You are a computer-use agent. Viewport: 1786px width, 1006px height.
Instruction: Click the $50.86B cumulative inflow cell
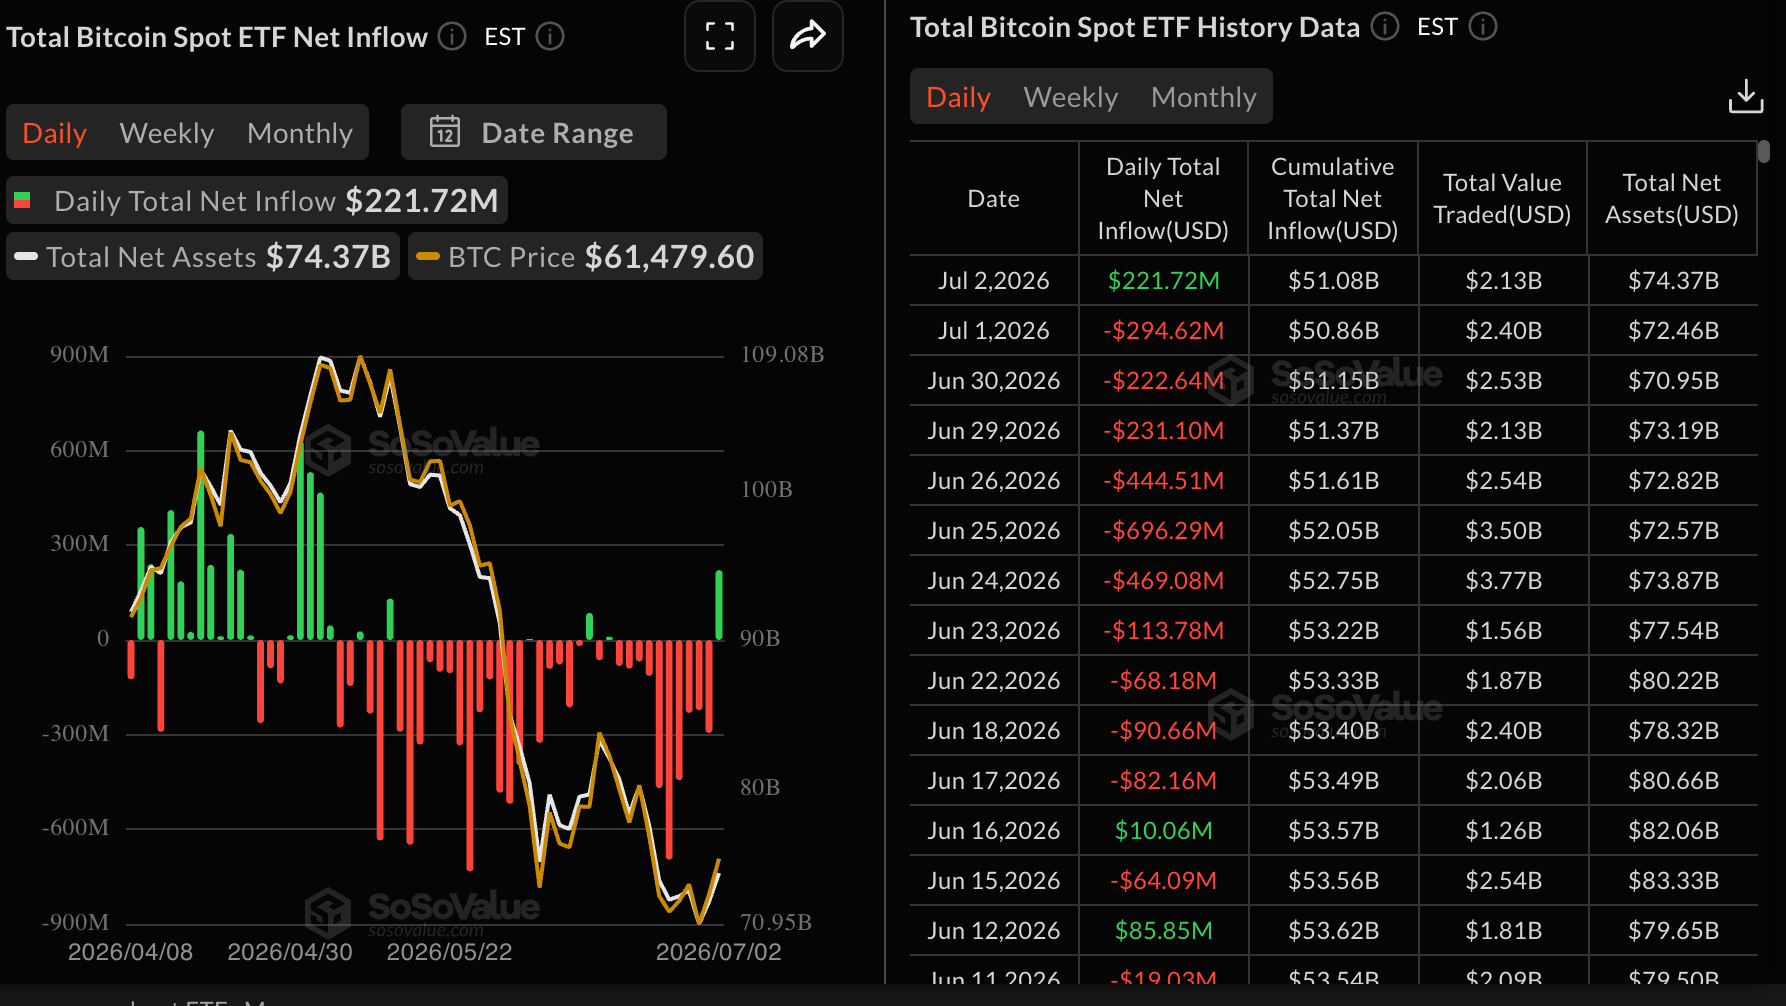1333,331
